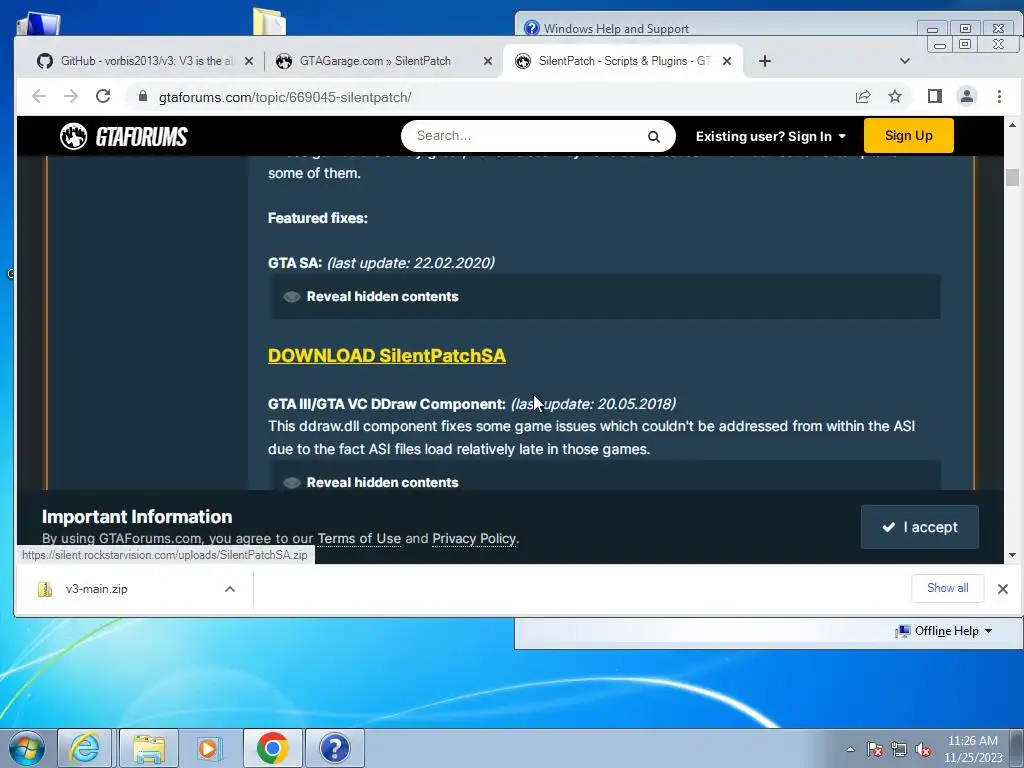The image size is (1024, 768).
Task: Open the Chrome profile avatar
Action: click(x=967, y=97)
